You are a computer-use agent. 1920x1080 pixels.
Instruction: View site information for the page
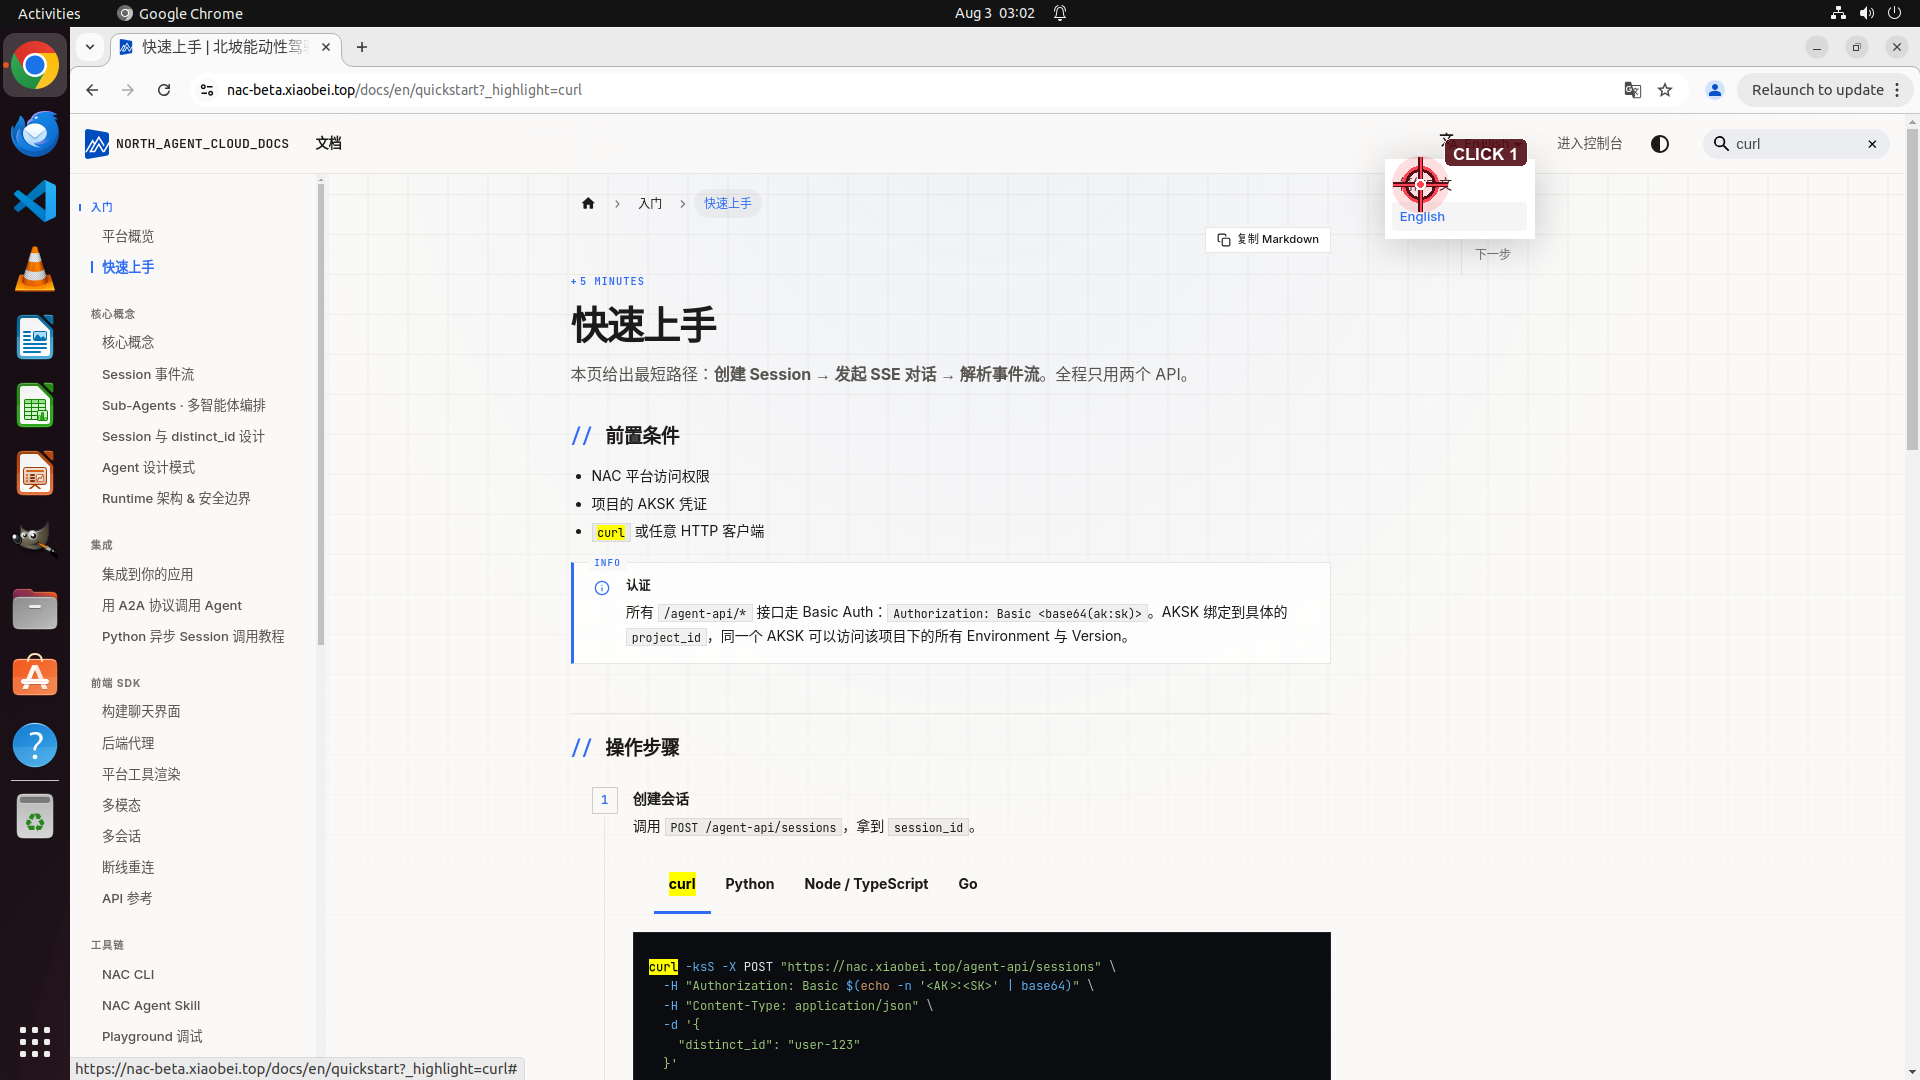207,90
